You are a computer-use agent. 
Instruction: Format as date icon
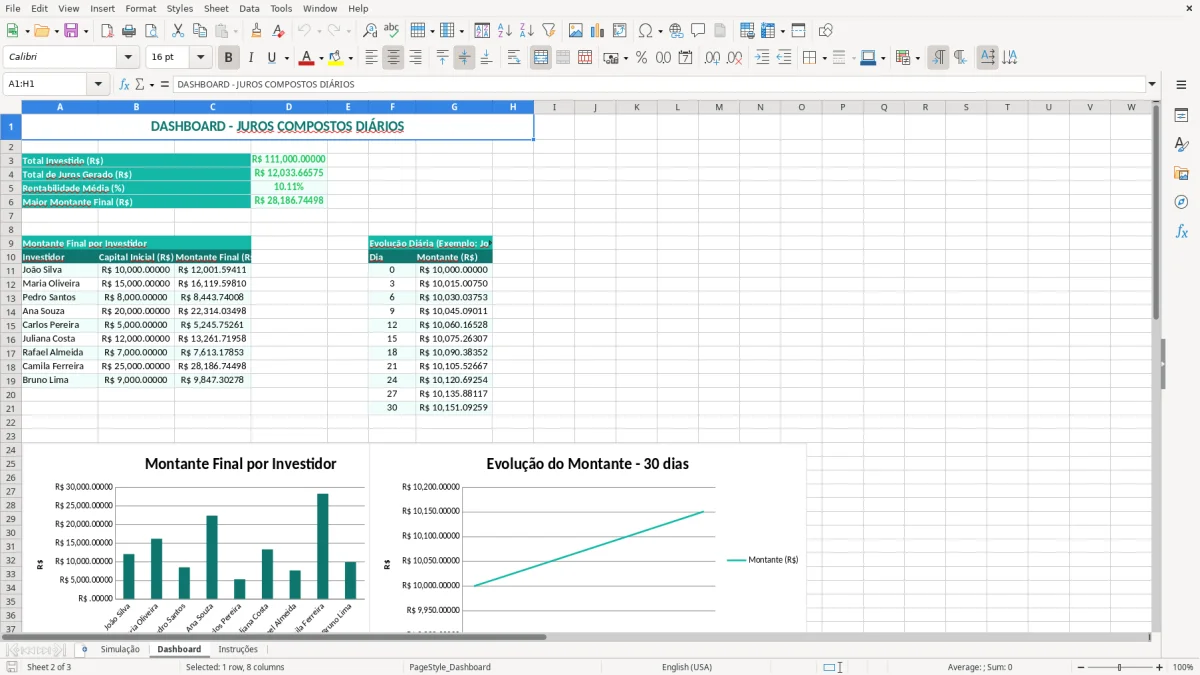(x=685, y=58)
